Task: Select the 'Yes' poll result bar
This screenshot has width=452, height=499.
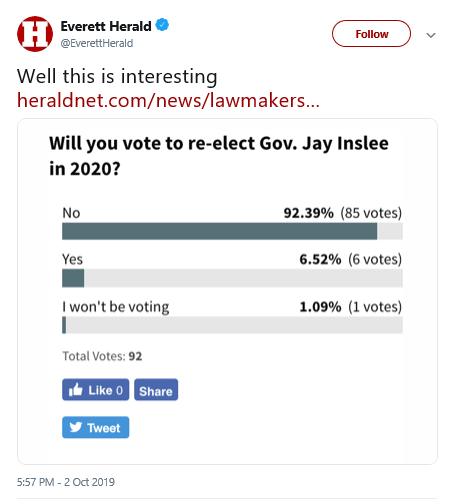Action: 232,278
